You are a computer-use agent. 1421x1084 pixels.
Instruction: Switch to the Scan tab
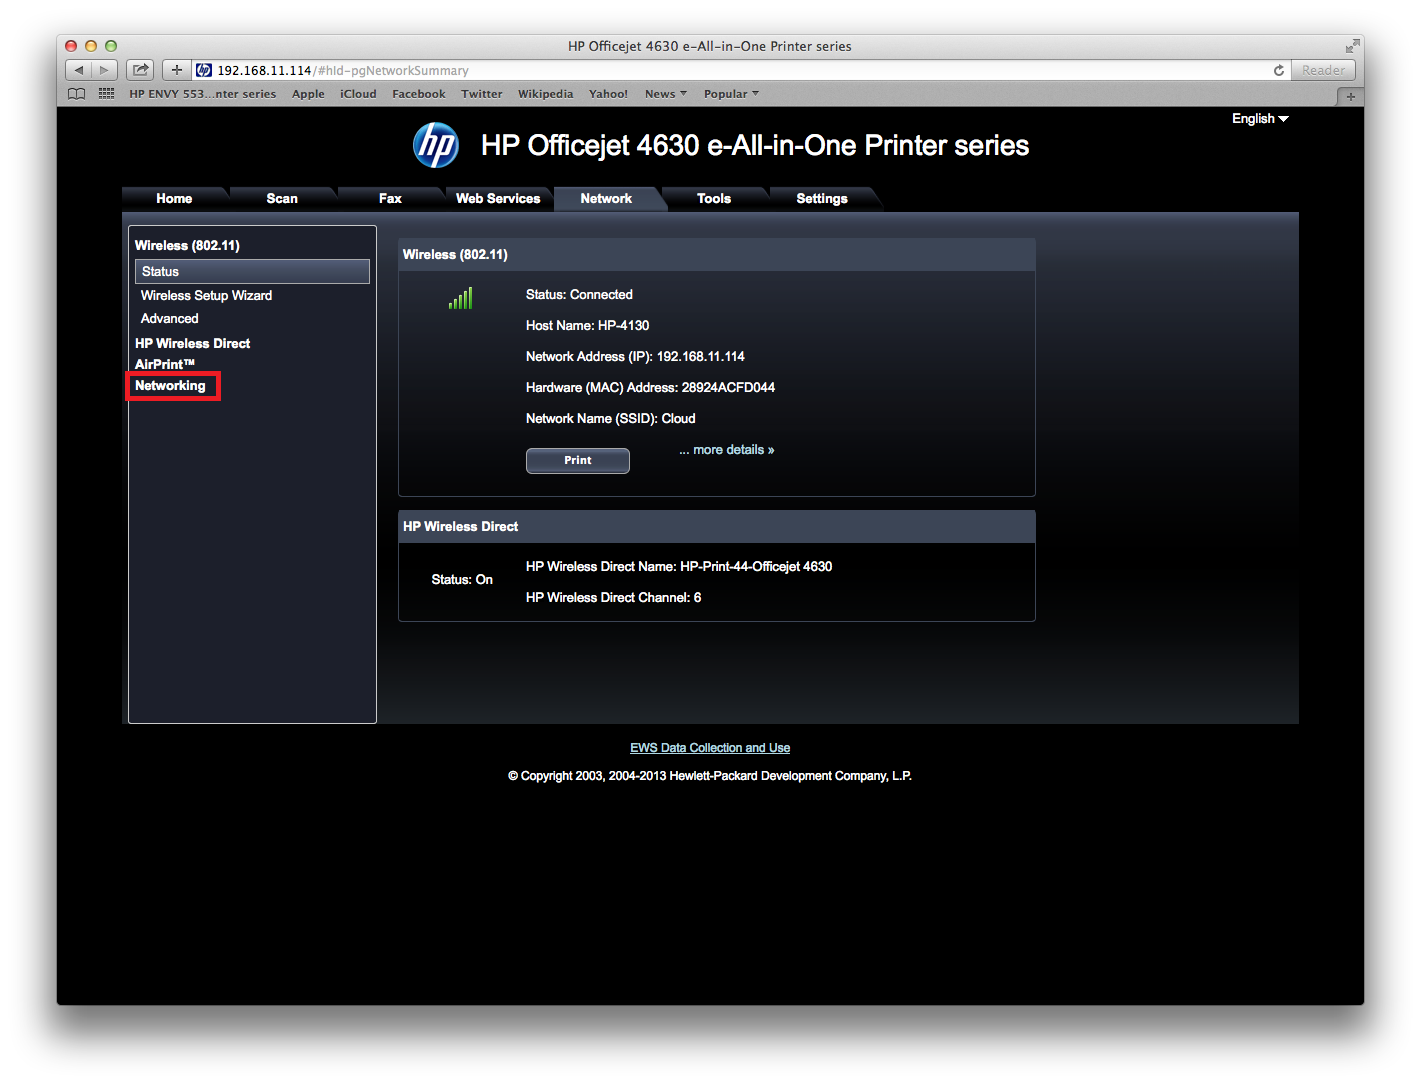pos(282,198)
